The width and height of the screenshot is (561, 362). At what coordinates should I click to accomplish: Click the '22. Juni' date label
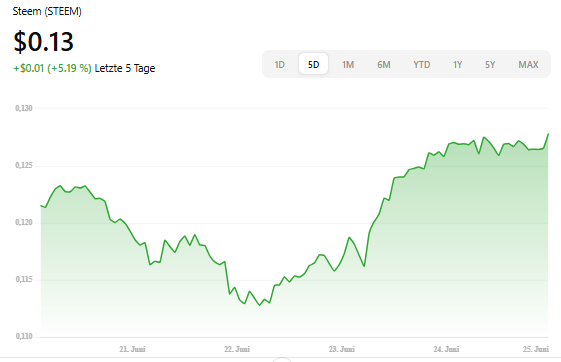pos(237,349)
